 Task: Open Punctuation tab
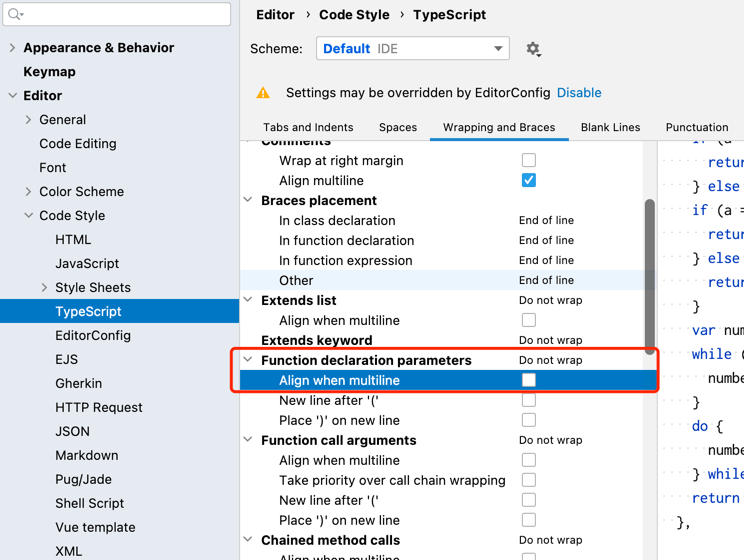(x=697, y=127)
